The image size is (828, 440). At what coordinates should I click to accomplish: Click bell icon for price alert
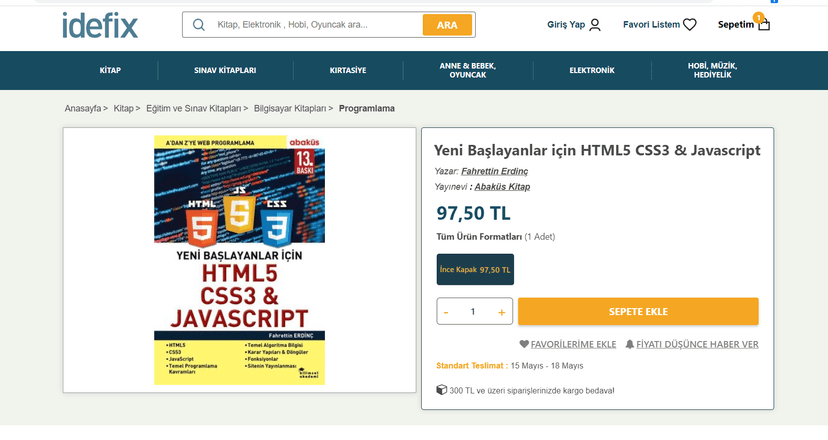click(x=629, y=344)
